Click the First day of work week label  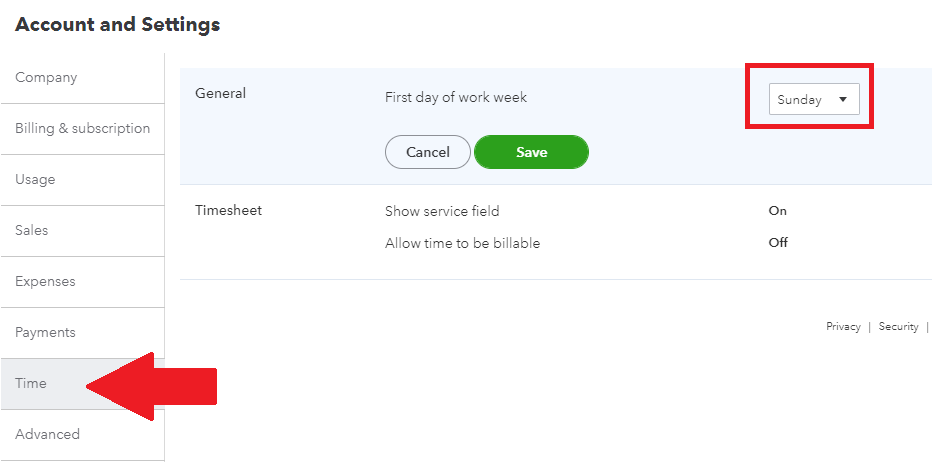[x=455, y=98]
